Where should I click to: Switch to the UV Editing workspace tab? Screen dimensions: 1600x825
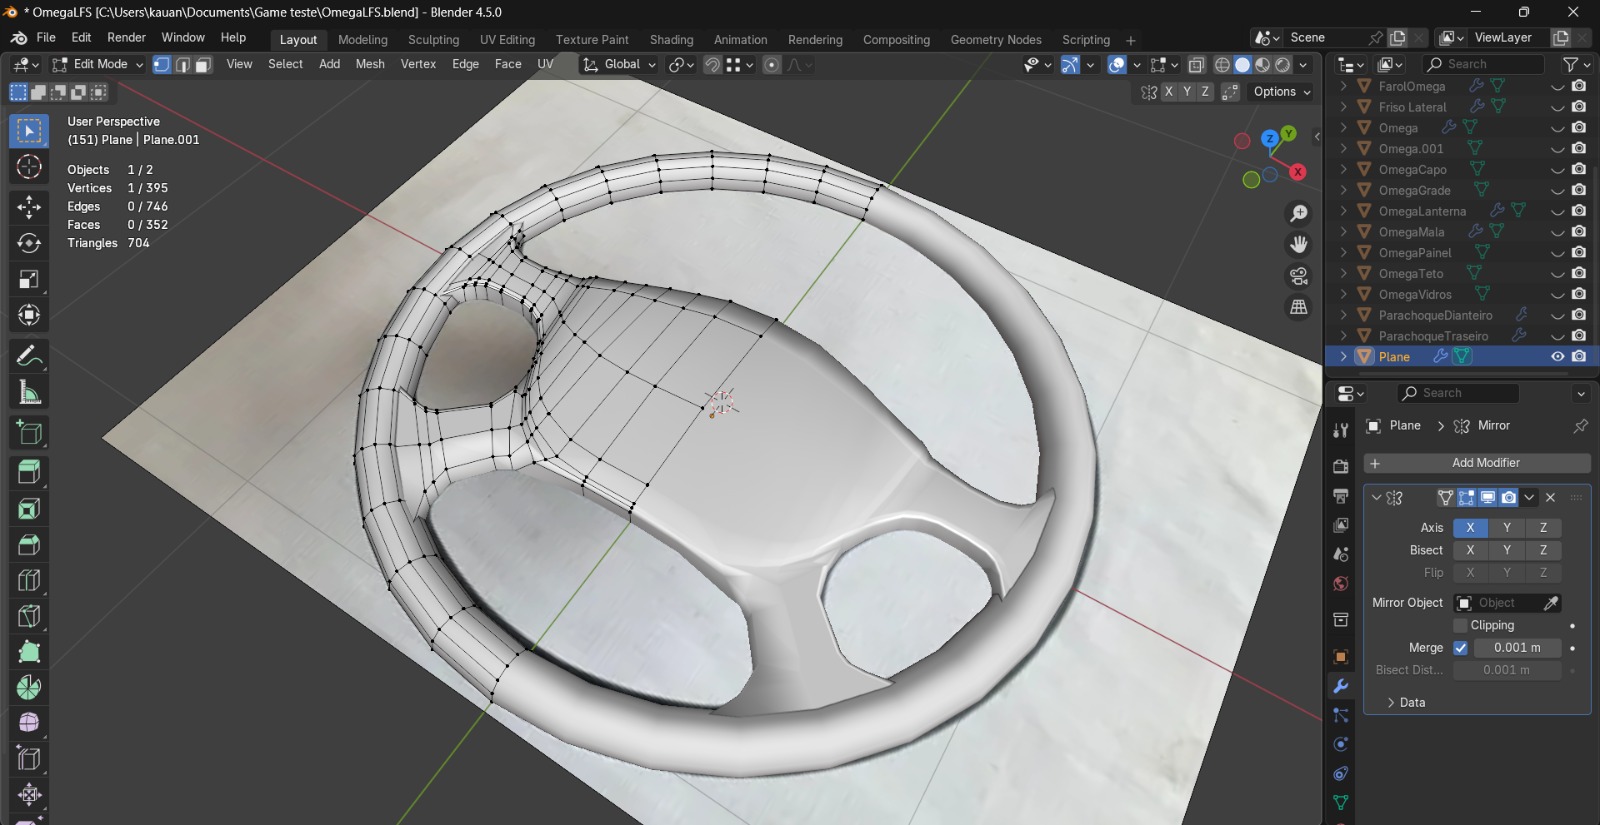507,40
